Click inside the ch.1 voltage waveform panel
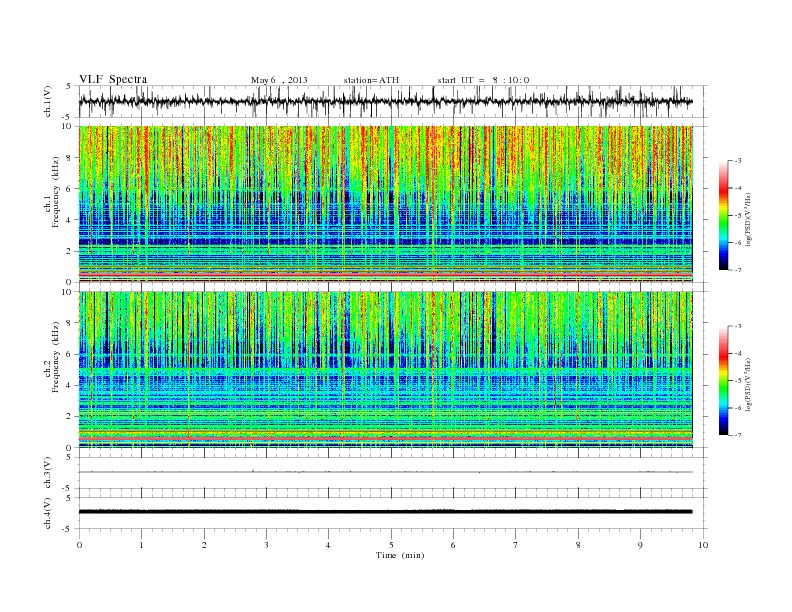This screenshot has width=792, height=612. [393, 101]
